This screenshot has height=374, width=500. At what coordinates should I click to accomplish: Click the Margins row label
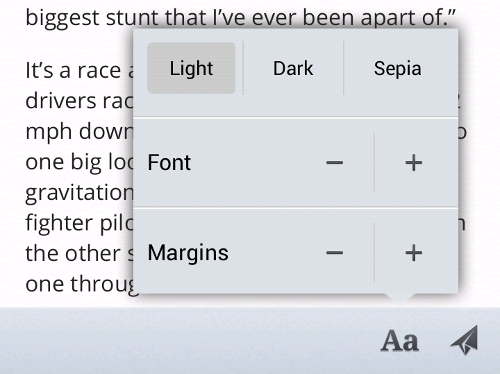(x=188, y=253)
